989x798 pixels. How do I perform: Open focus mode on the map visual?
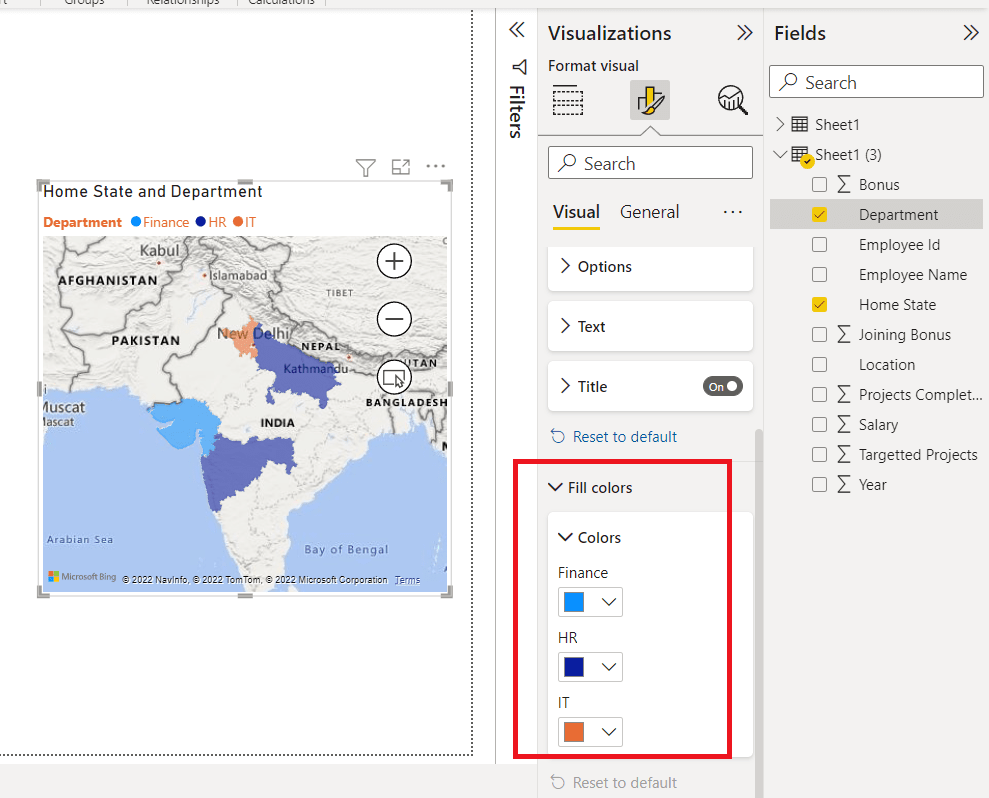click(x=400, y=167)
